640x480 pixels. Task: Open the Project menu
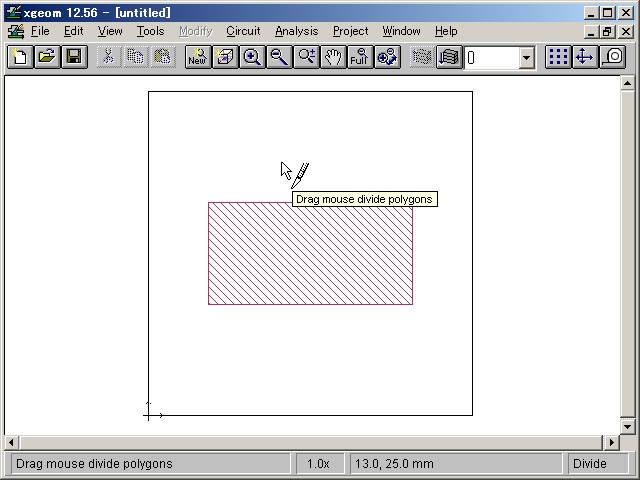351,31
